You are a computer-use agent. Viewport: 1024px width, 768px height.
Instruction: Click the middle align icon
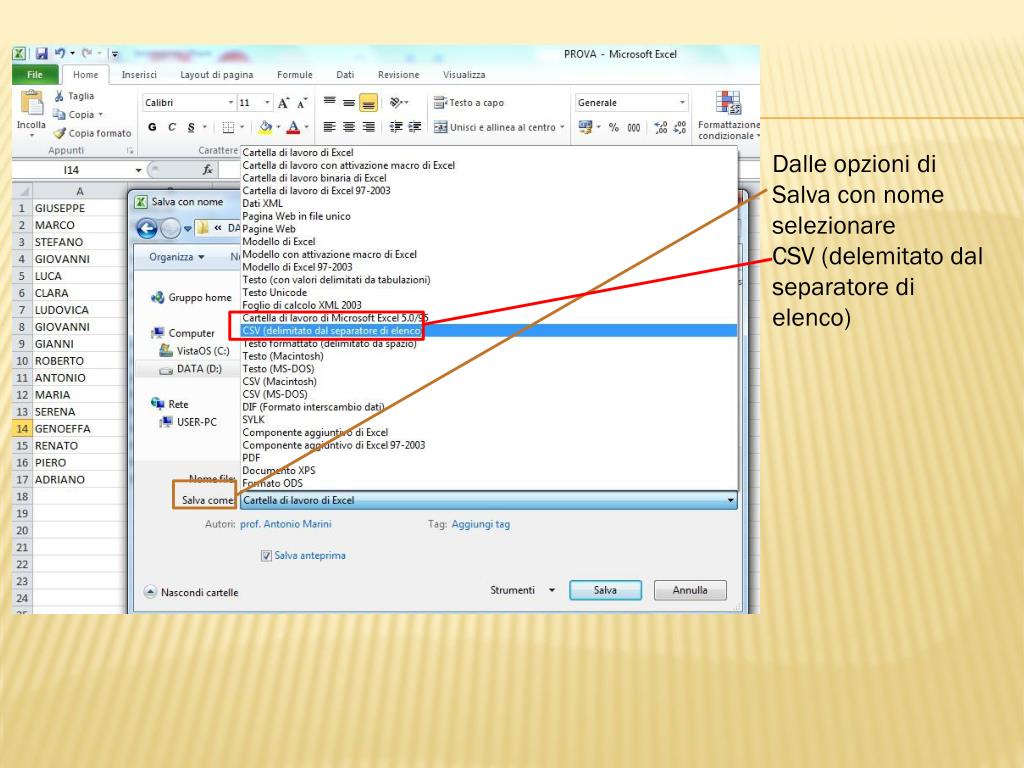(349, 103)
